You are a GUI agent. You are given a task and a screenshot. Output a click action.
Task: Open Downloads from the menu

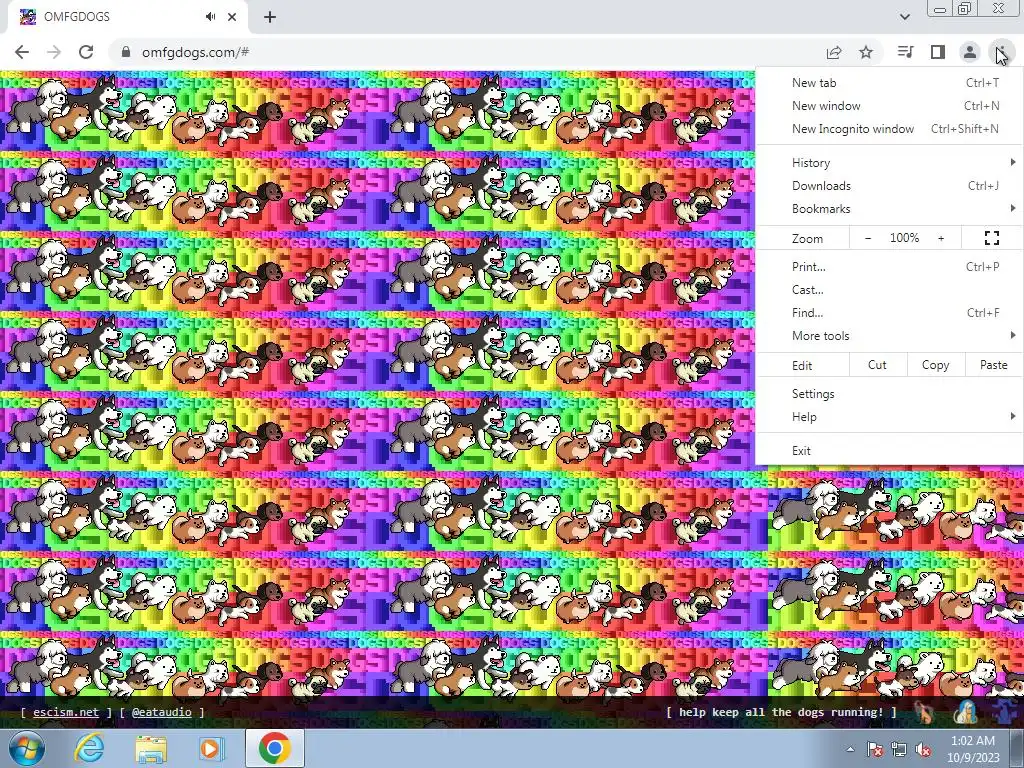tap(889, 185)
